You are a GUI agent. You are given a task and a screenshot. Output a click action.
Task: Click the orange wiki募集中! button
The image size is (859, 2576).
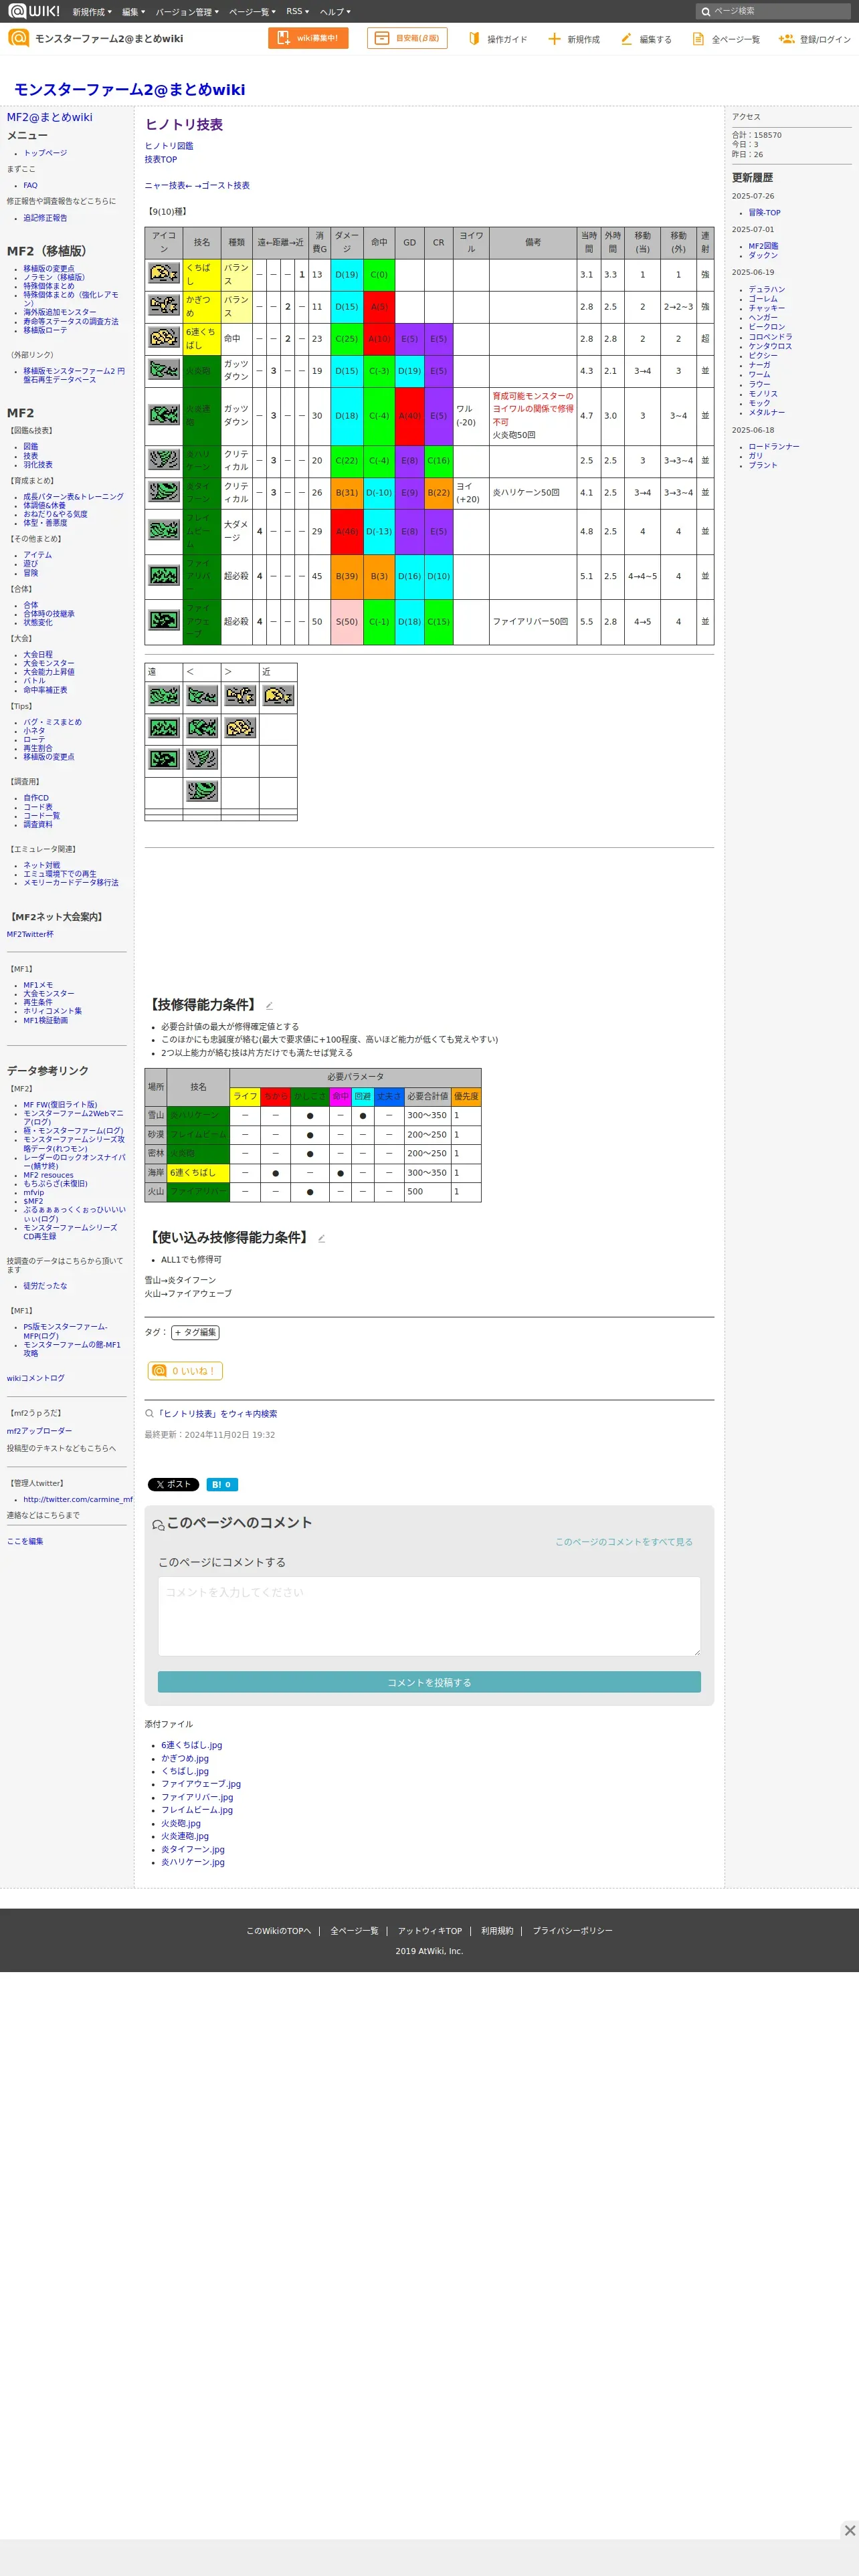point(308,38)
